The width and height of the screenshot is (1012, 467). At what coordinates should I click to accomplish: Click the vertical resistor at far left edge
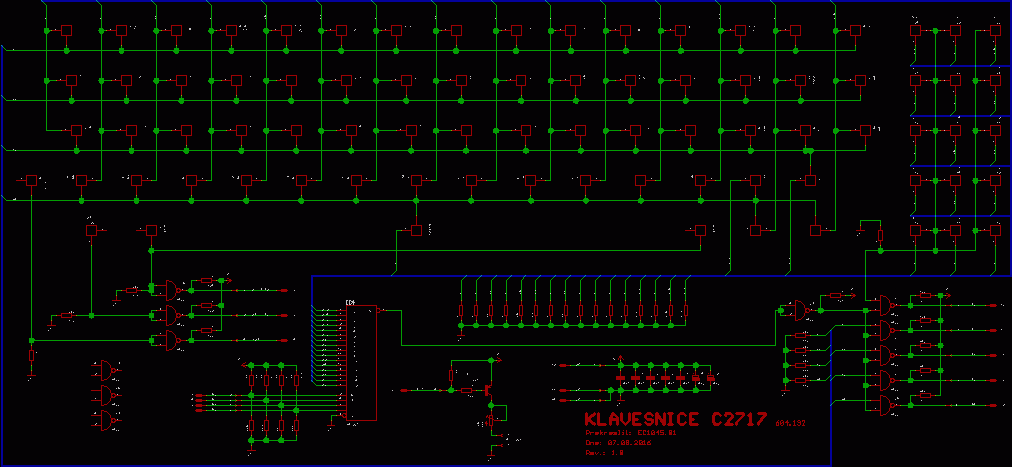[x=31, y=355]
